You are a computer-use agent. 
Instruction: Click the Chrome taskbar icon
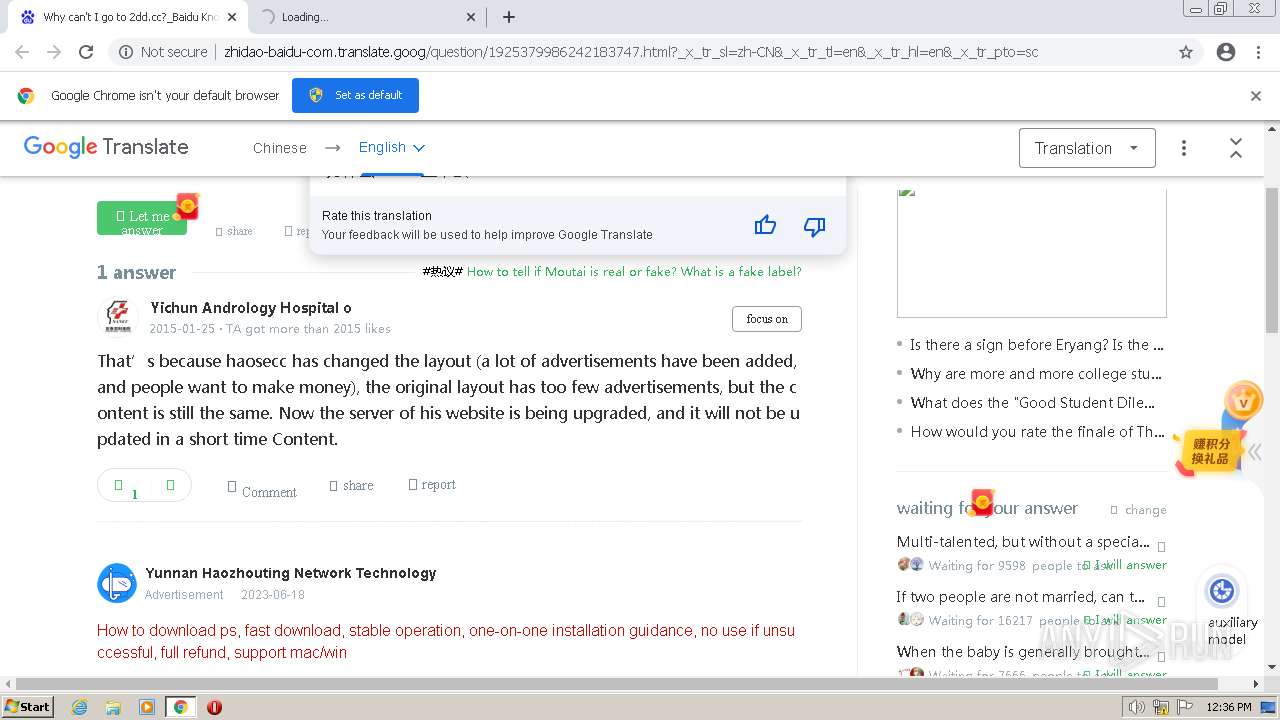click(180, 707)
